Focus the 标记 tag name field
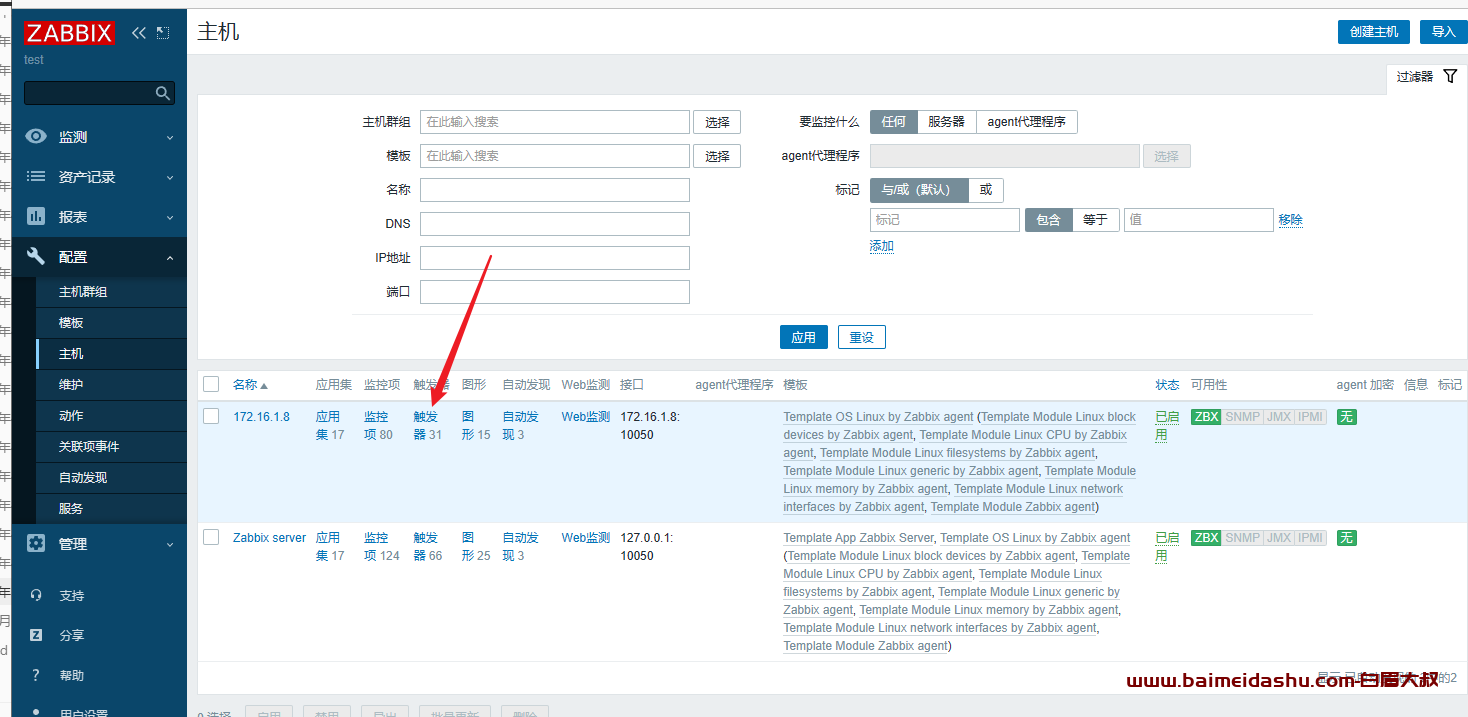The image size is (1468, 717). pyautogui.click(x=945, y=220)
